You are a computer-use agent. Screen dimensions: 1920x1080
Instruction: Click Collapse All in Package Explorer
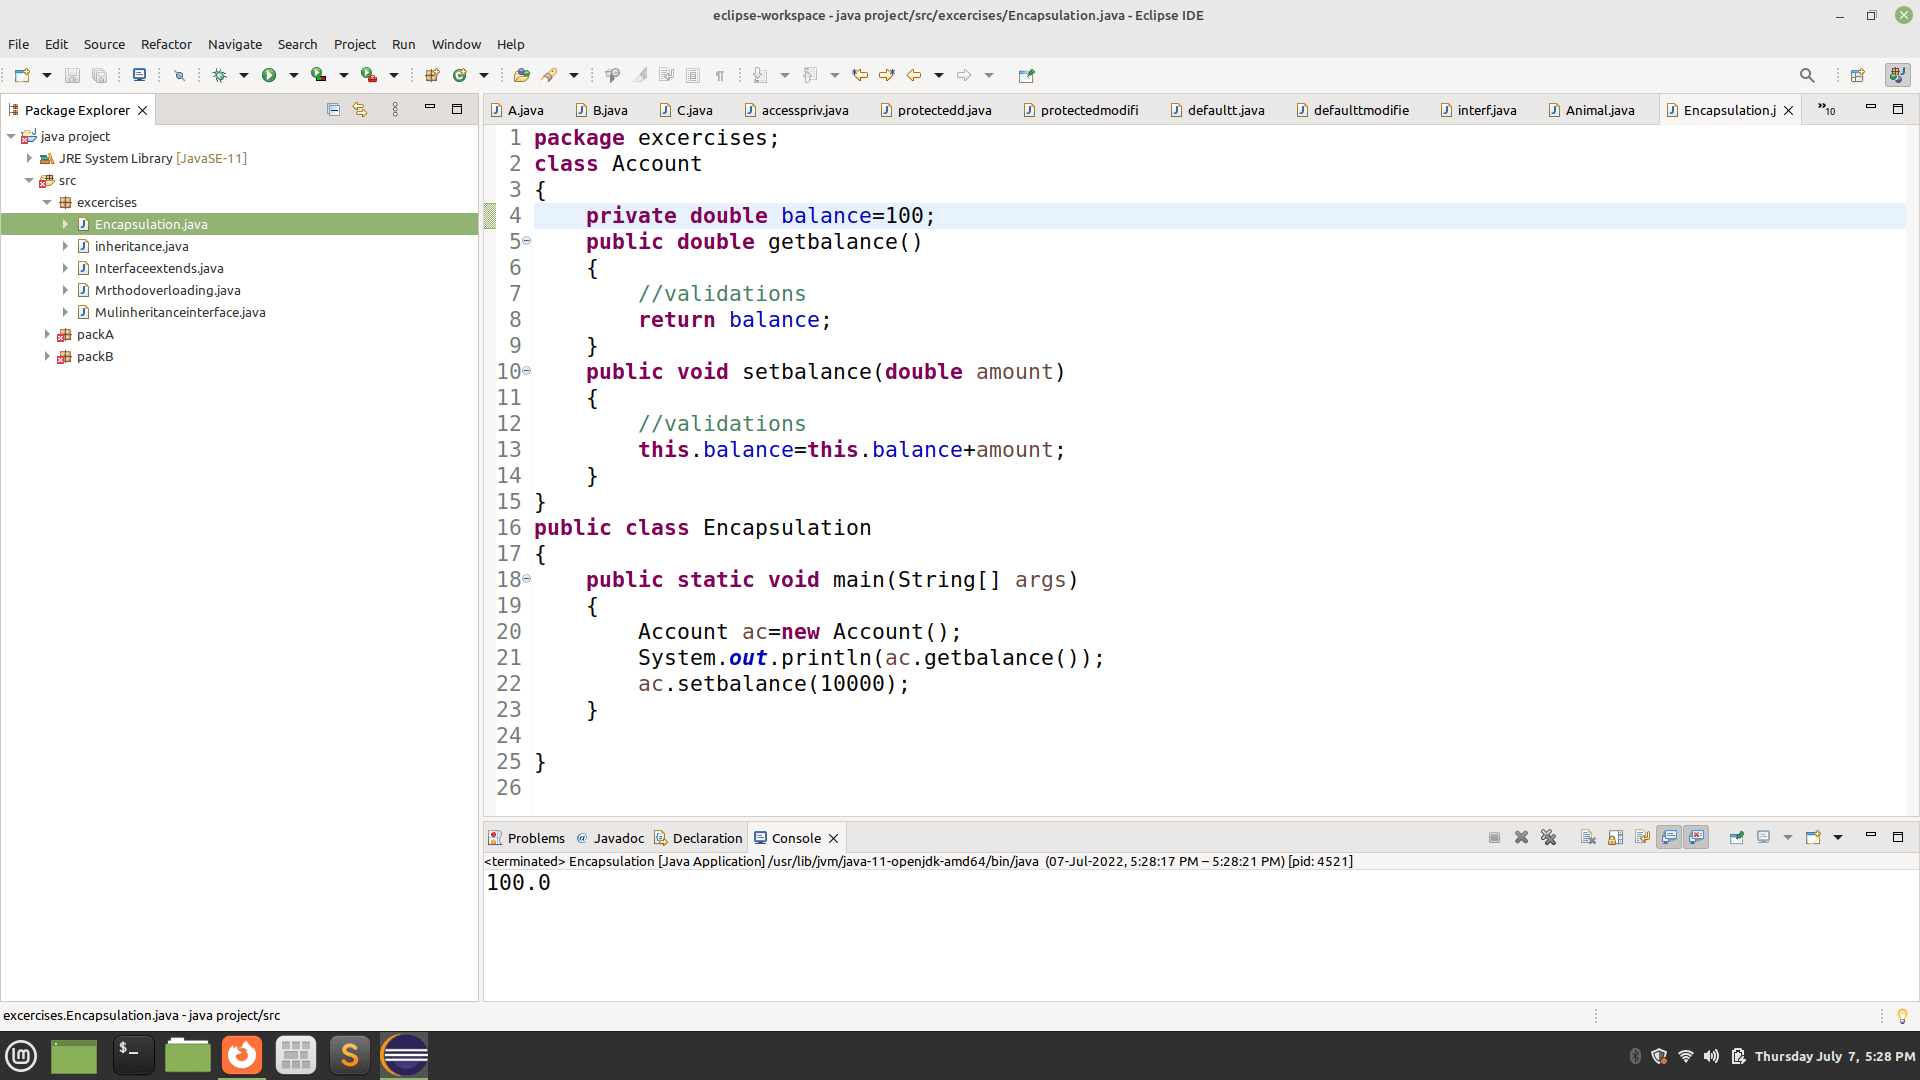pyautogui.click(x=333, y=110)
